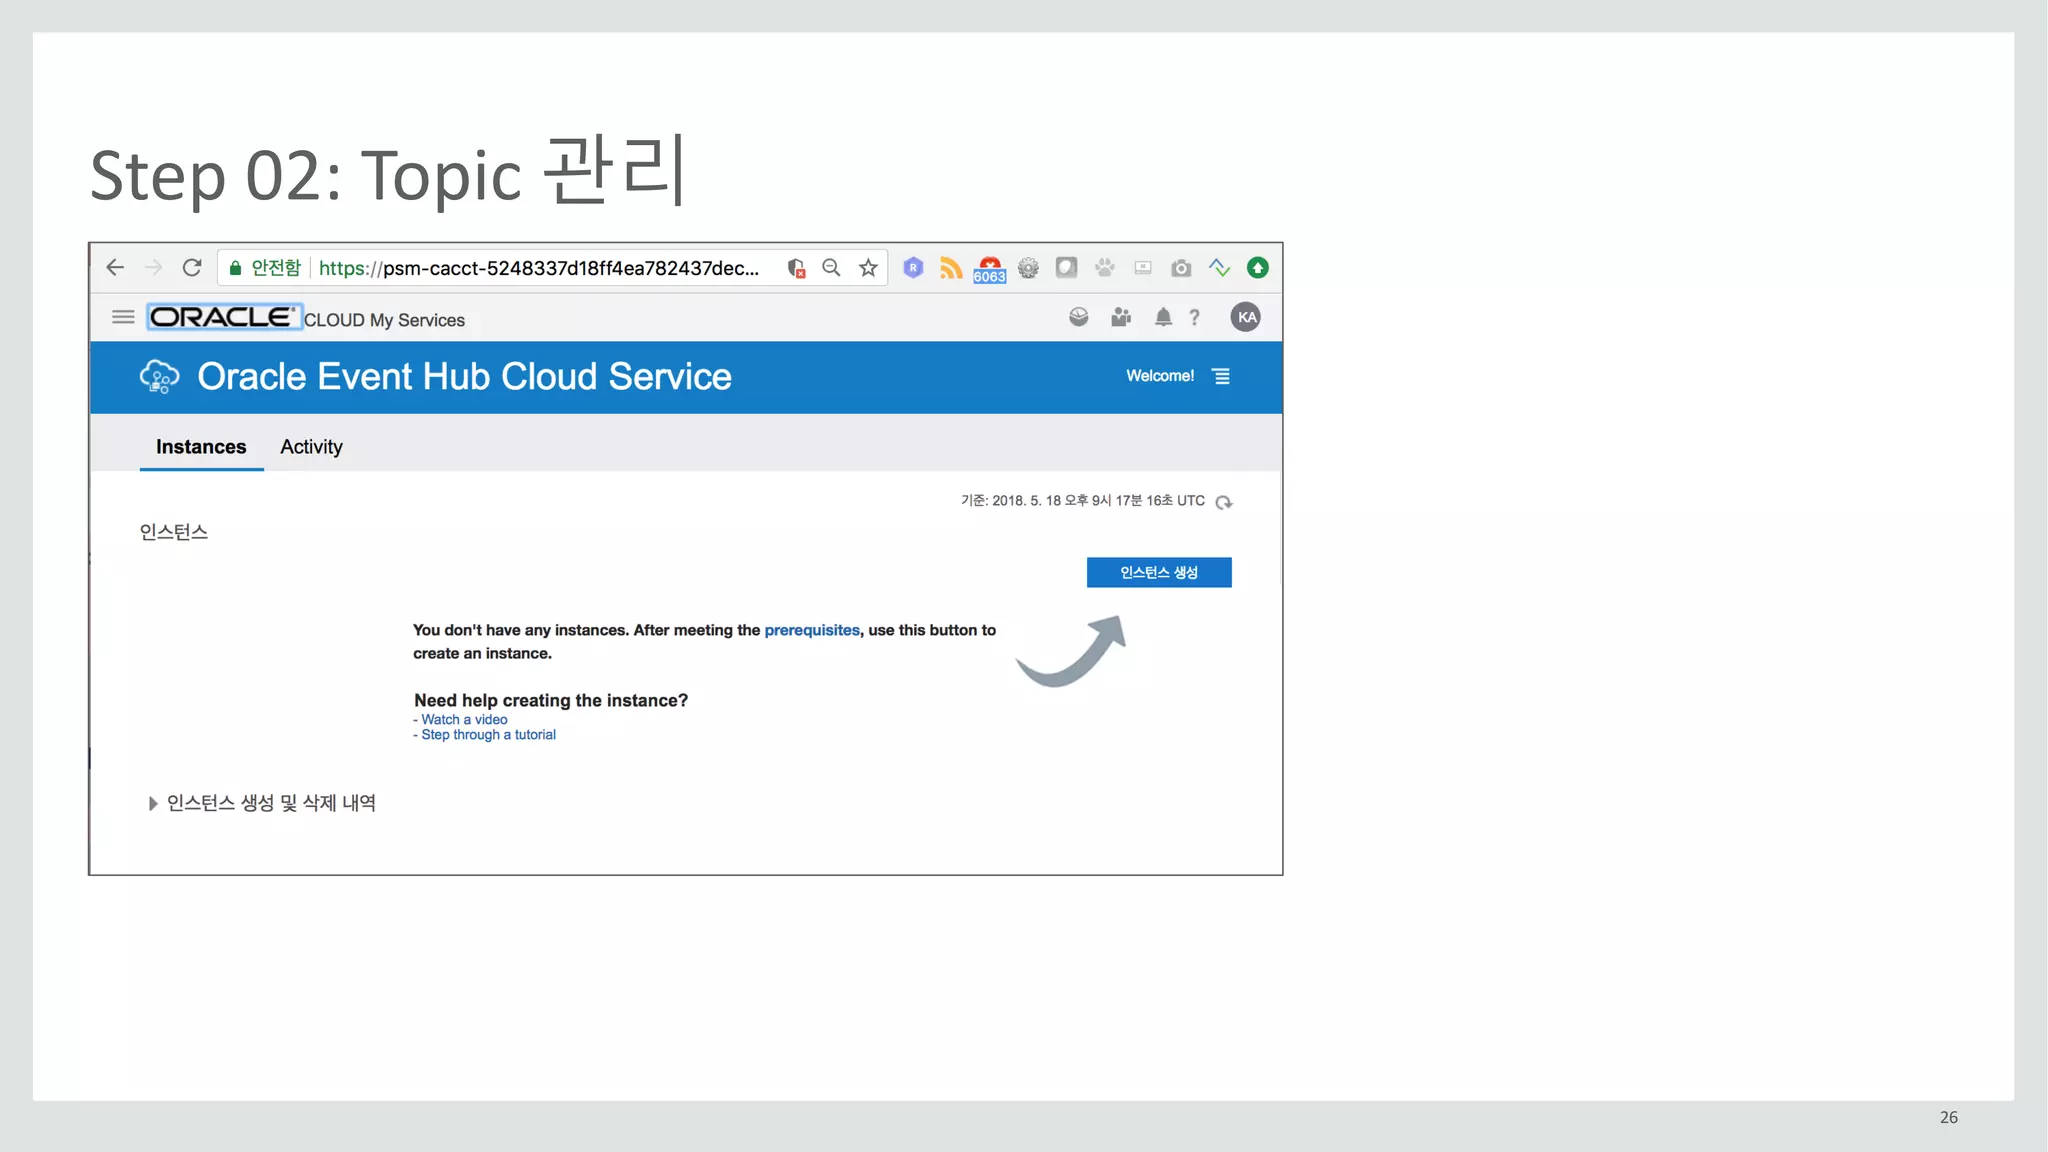Image resolution: width=2048 pixels, height=1152 pixels.
Task: Select the Instances tab
Action: [201, 447]
